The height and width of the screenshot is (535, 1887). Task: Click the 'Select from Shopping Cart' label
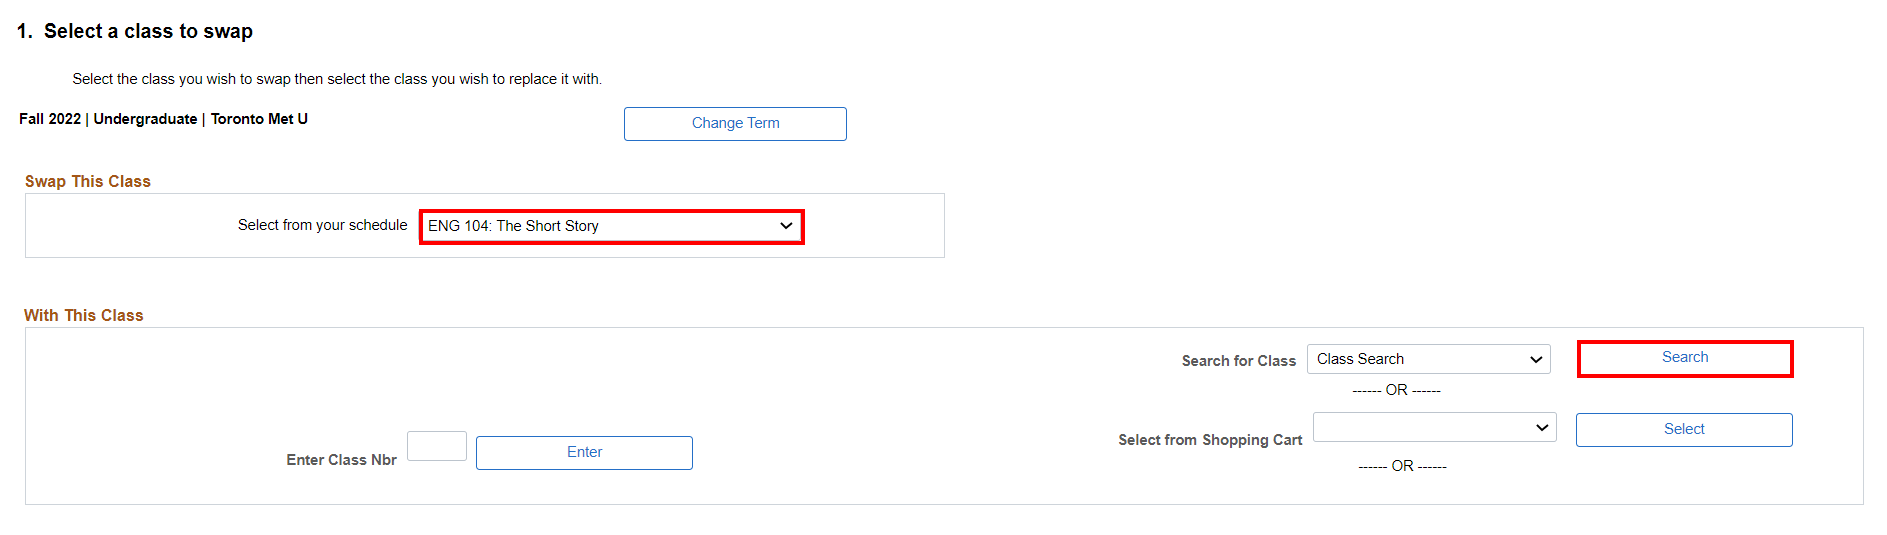tap(1210, 440)
